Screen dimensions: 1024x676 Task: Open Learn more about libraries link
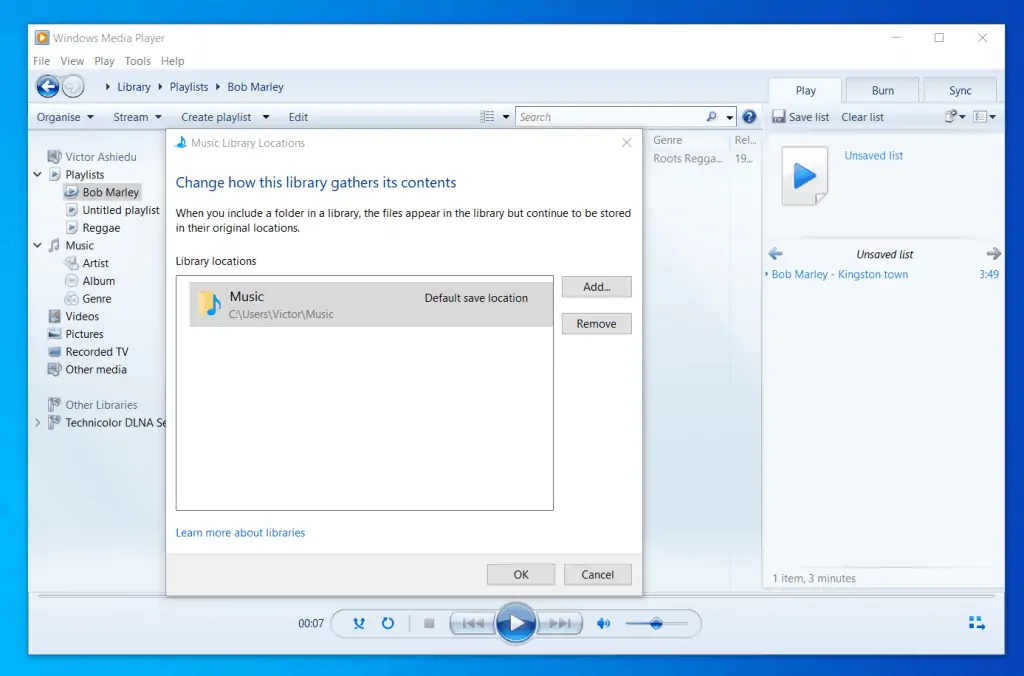tap(240, 532)
